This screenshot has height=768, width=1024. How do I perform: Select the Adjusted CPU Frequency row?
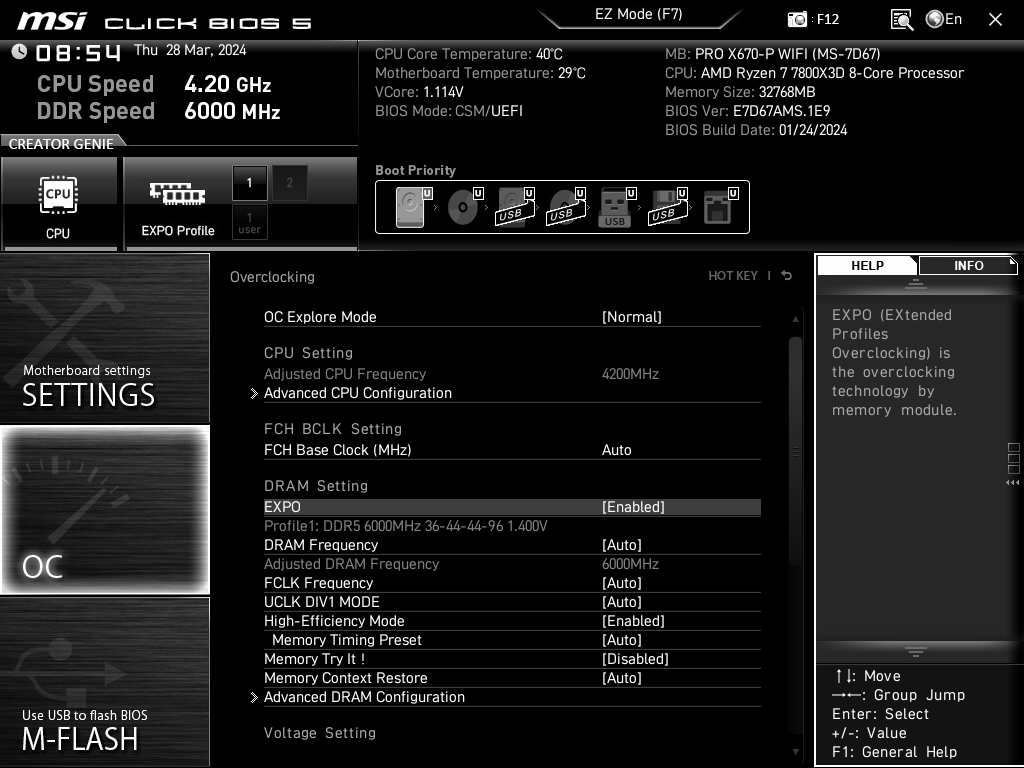point(512,374)
